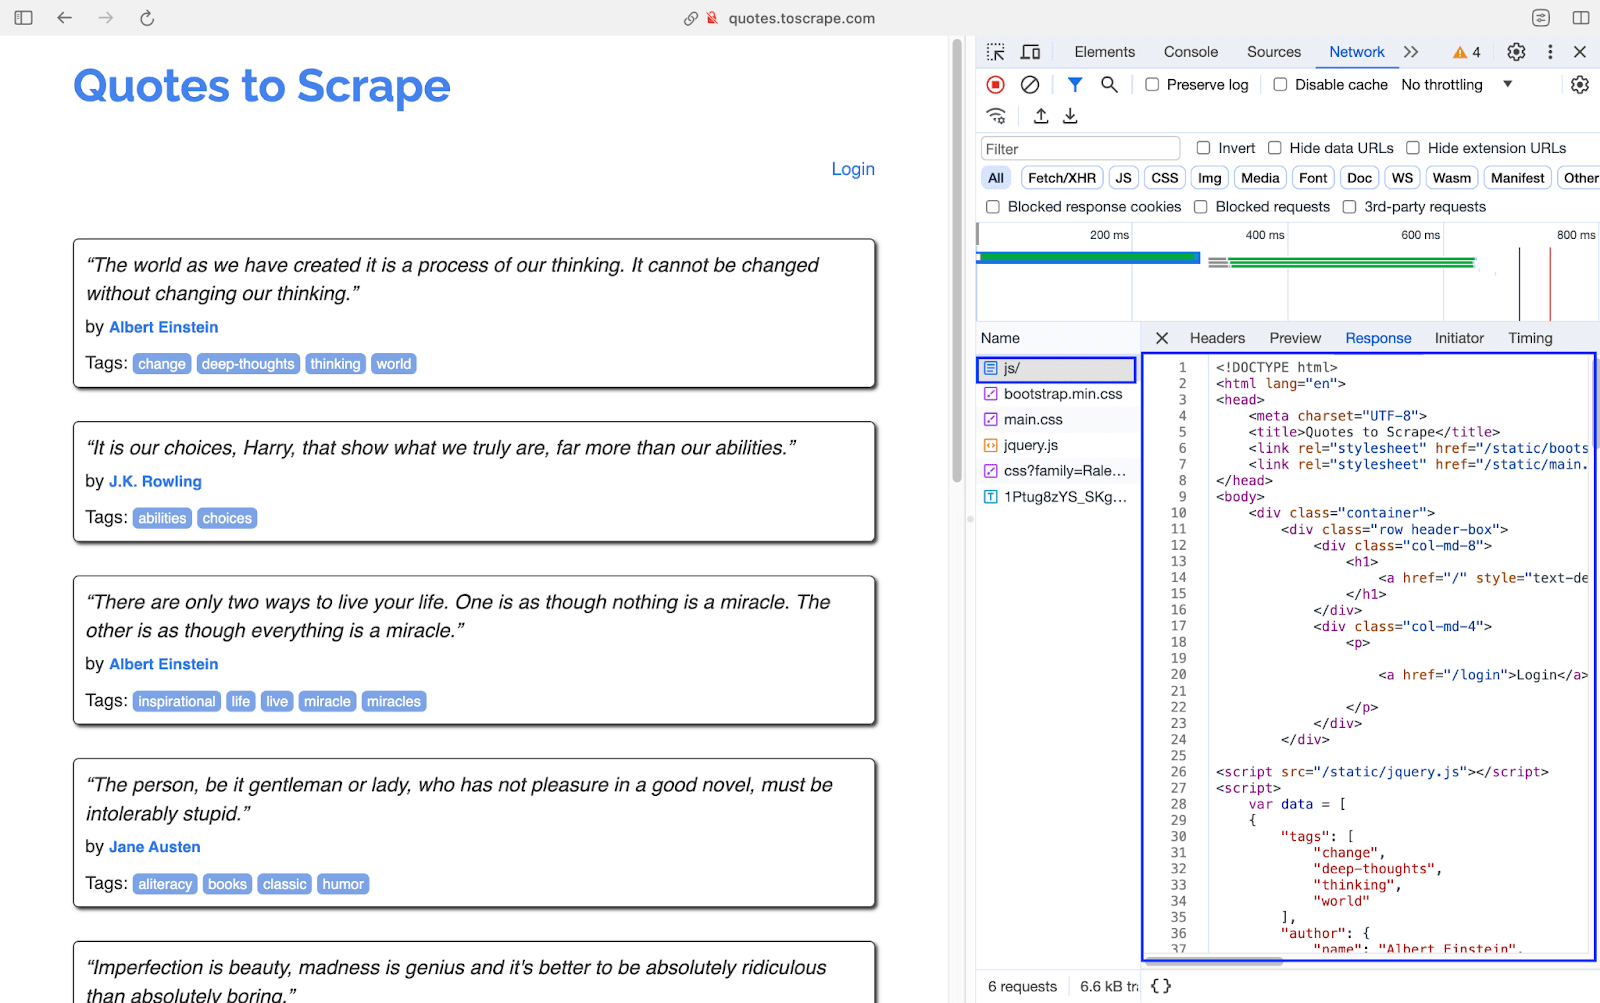
Task: Open the Login link
Action: (852, 168)
